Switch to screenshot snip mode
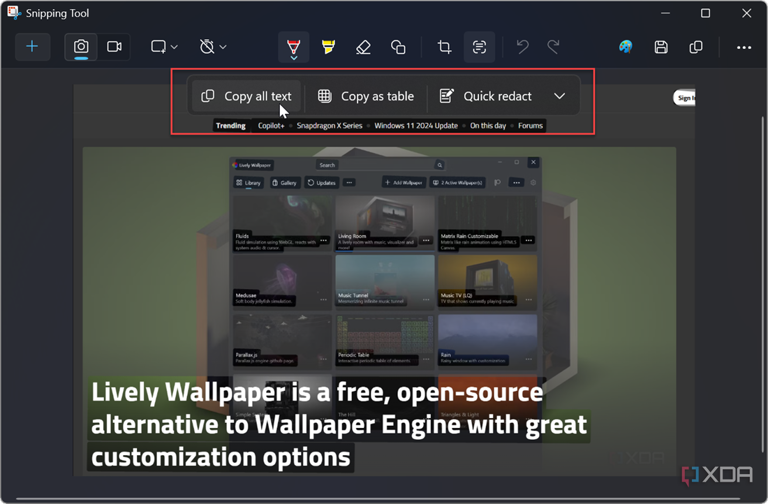 [81, 47]
